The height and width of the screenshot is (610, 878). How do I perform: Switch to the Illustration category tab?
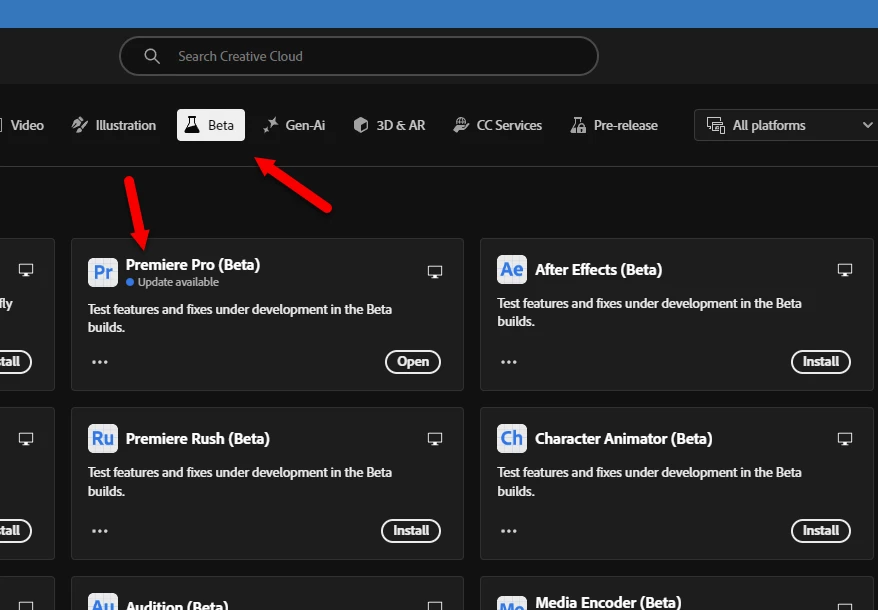pos(114,125)
